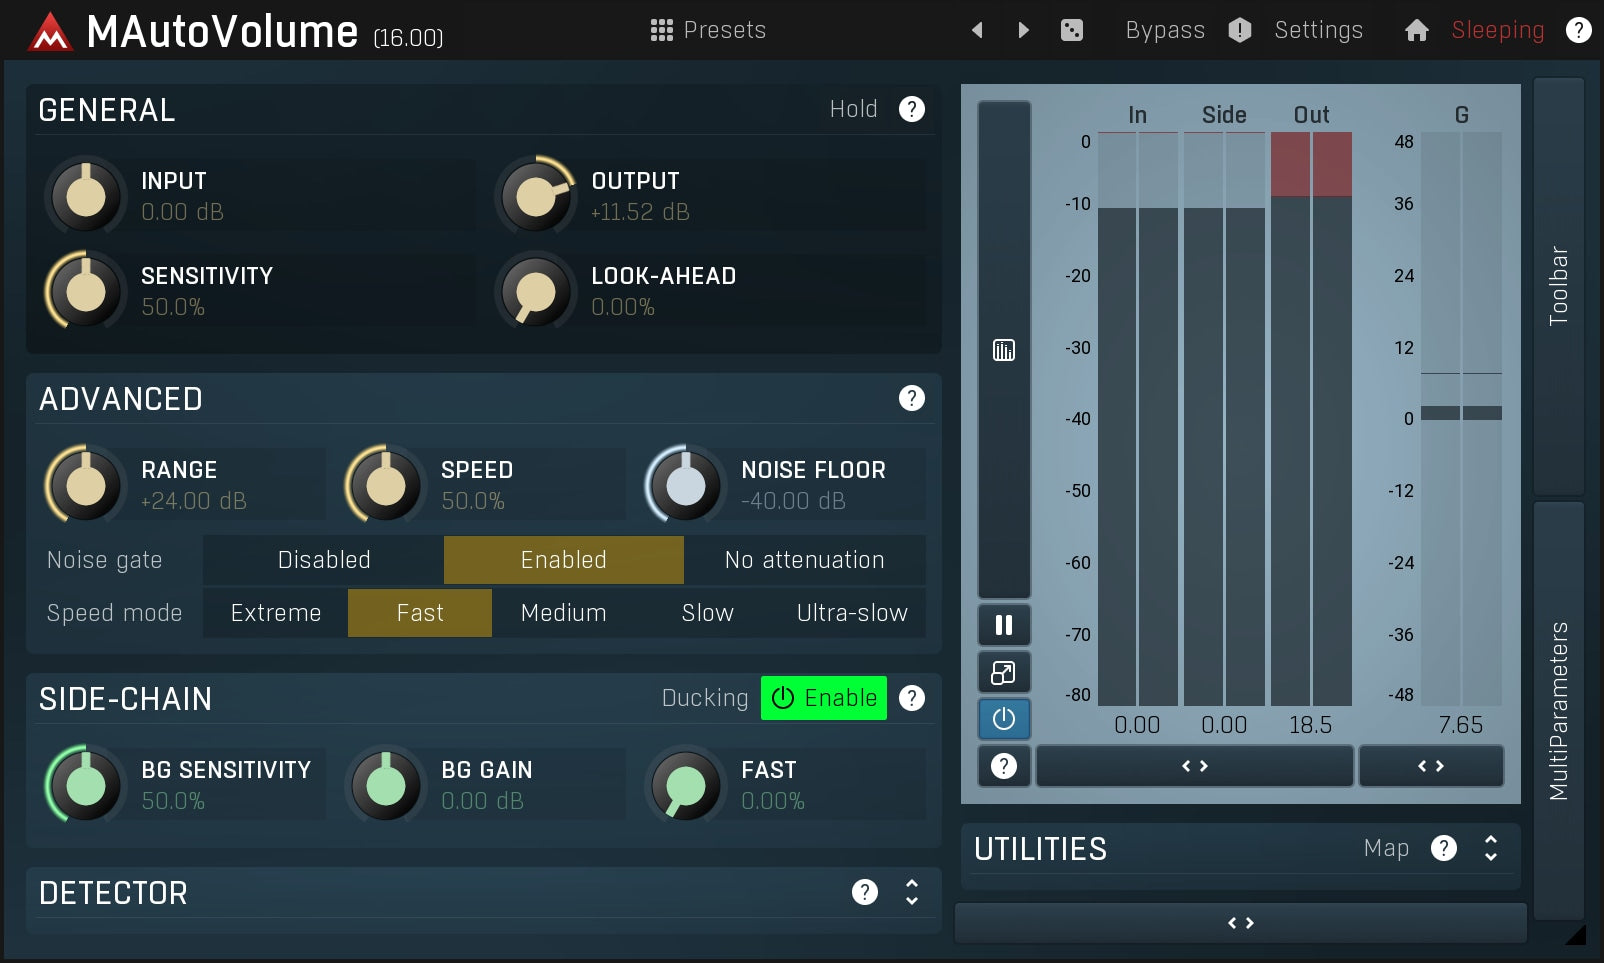
Task: Click the warning icon next to Settings
Action: coord(1239,30)
